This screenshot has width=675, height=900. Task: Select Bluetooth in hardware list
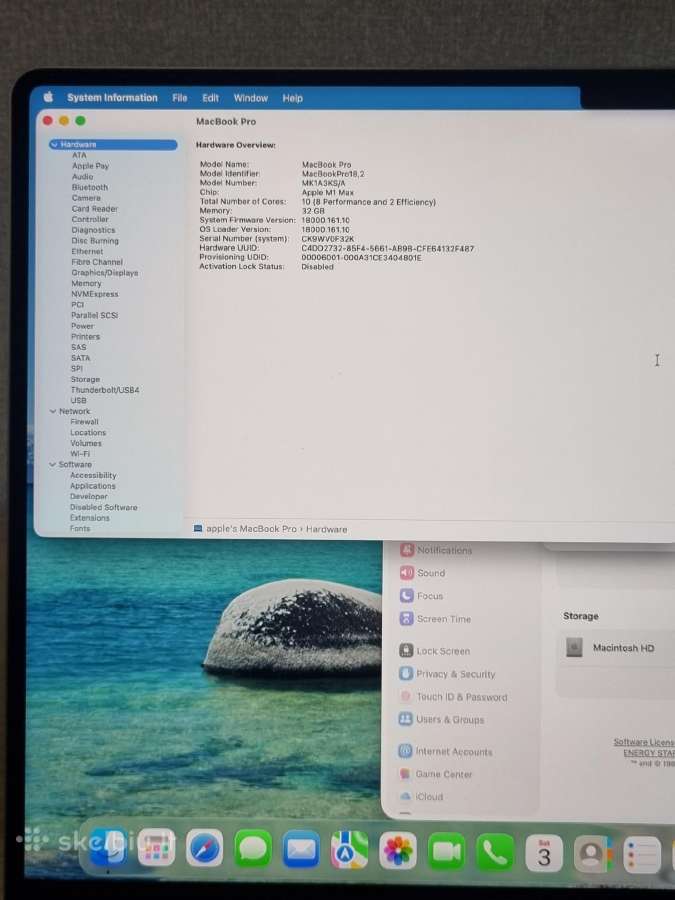(x=90, y=187)
